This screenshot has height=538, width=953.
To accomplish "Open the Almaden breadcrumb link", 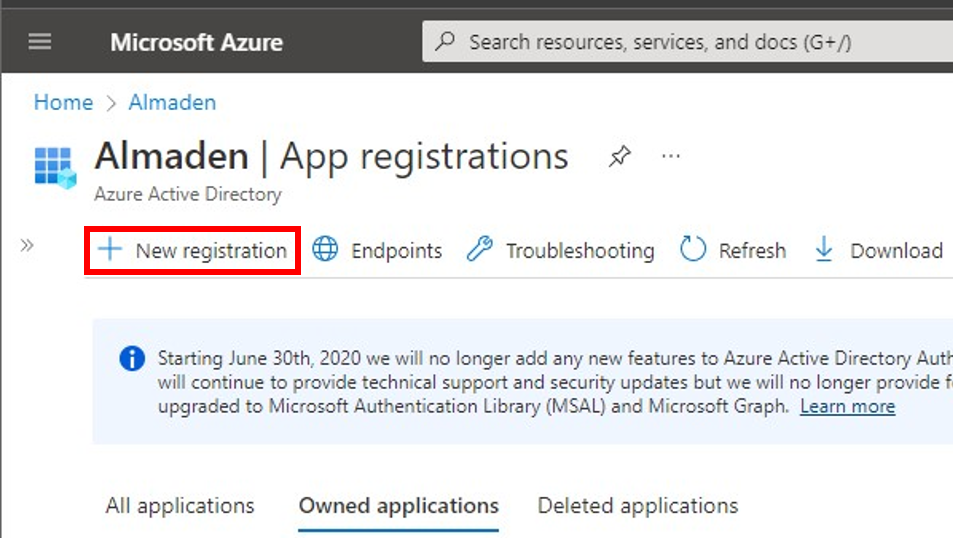I will point(172,102).
